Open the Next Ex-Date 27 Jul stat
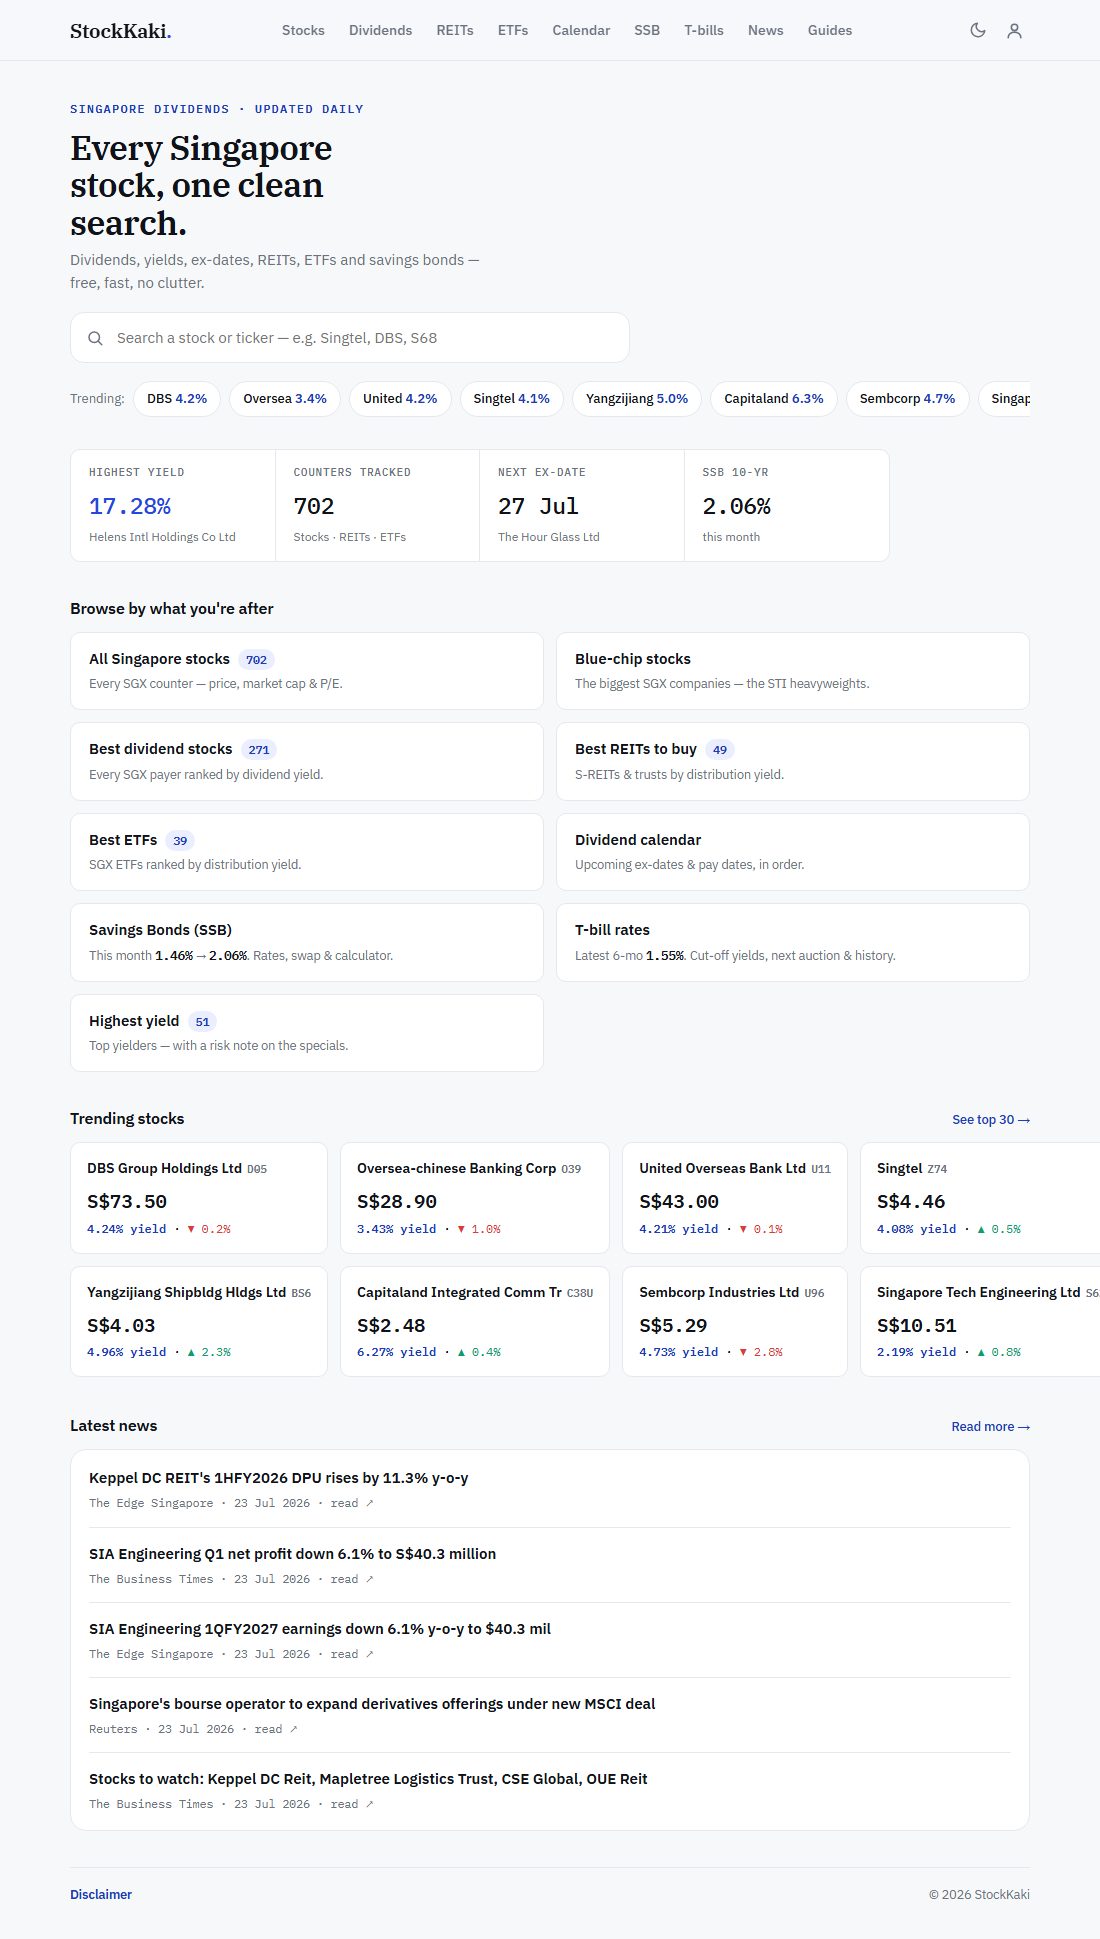 click(582, 505)
